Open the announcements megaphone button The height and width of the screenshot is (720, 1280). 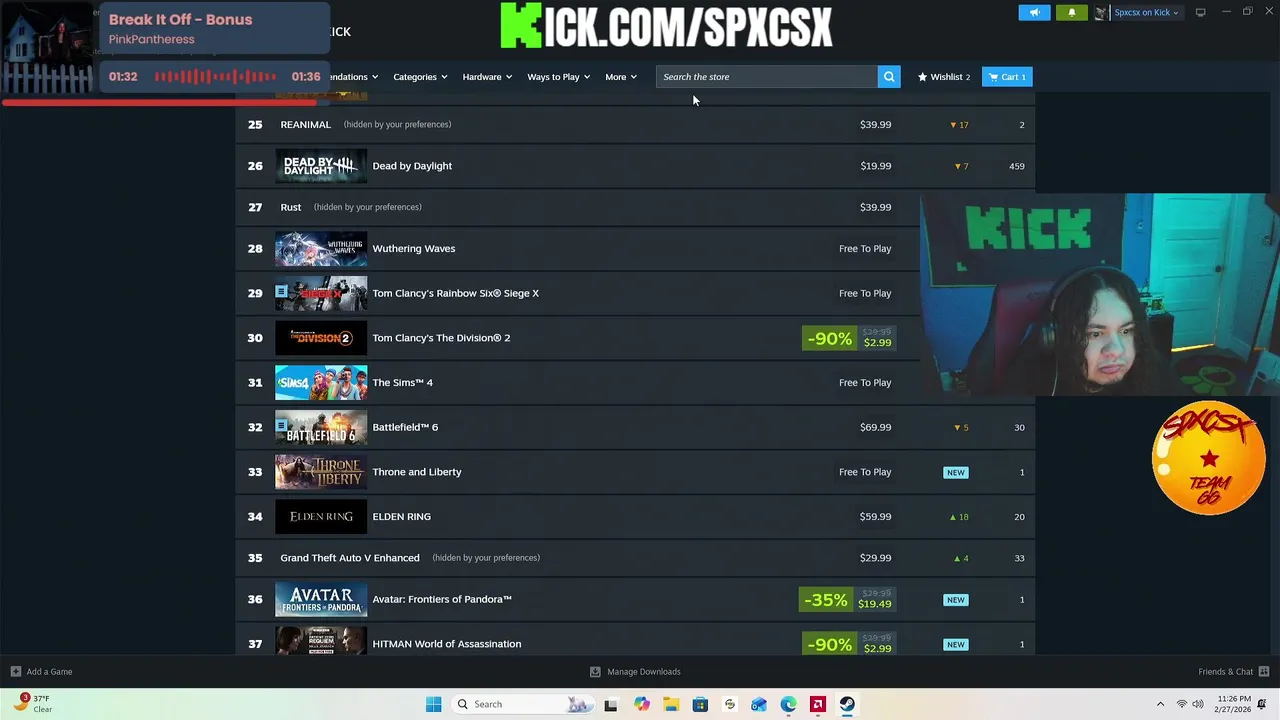(x=1034, y=13)
